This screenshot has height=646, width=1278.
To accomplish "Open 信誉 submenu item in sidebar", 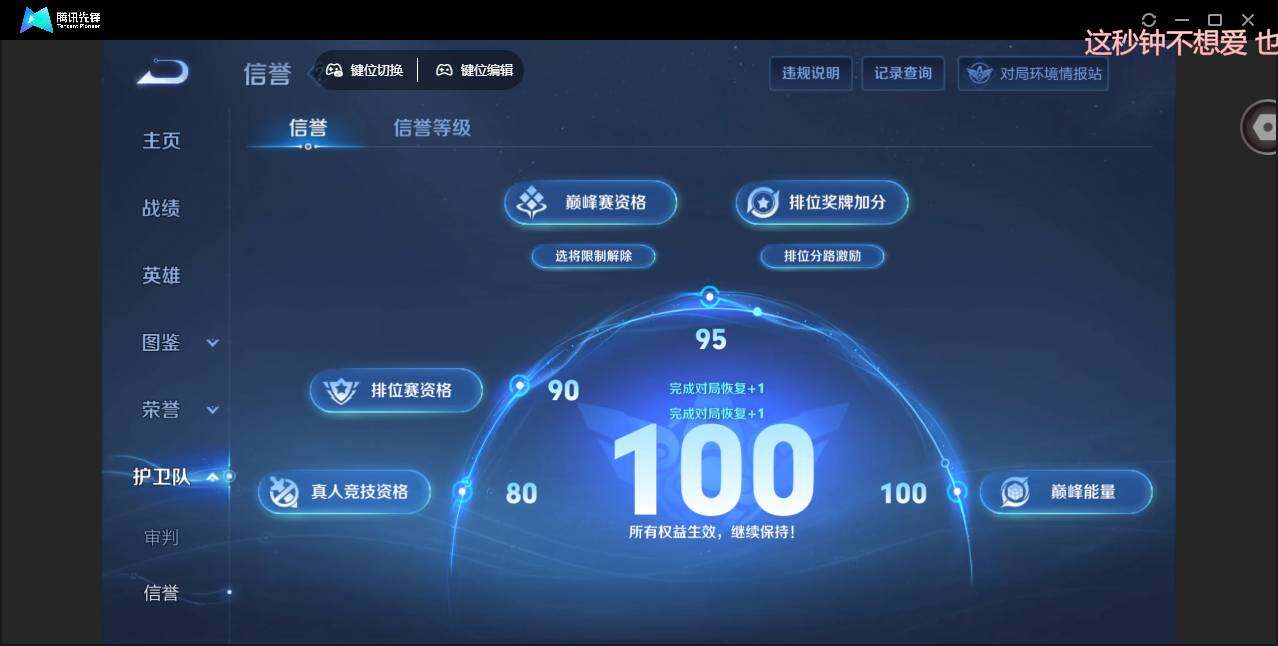I will 161,593.
